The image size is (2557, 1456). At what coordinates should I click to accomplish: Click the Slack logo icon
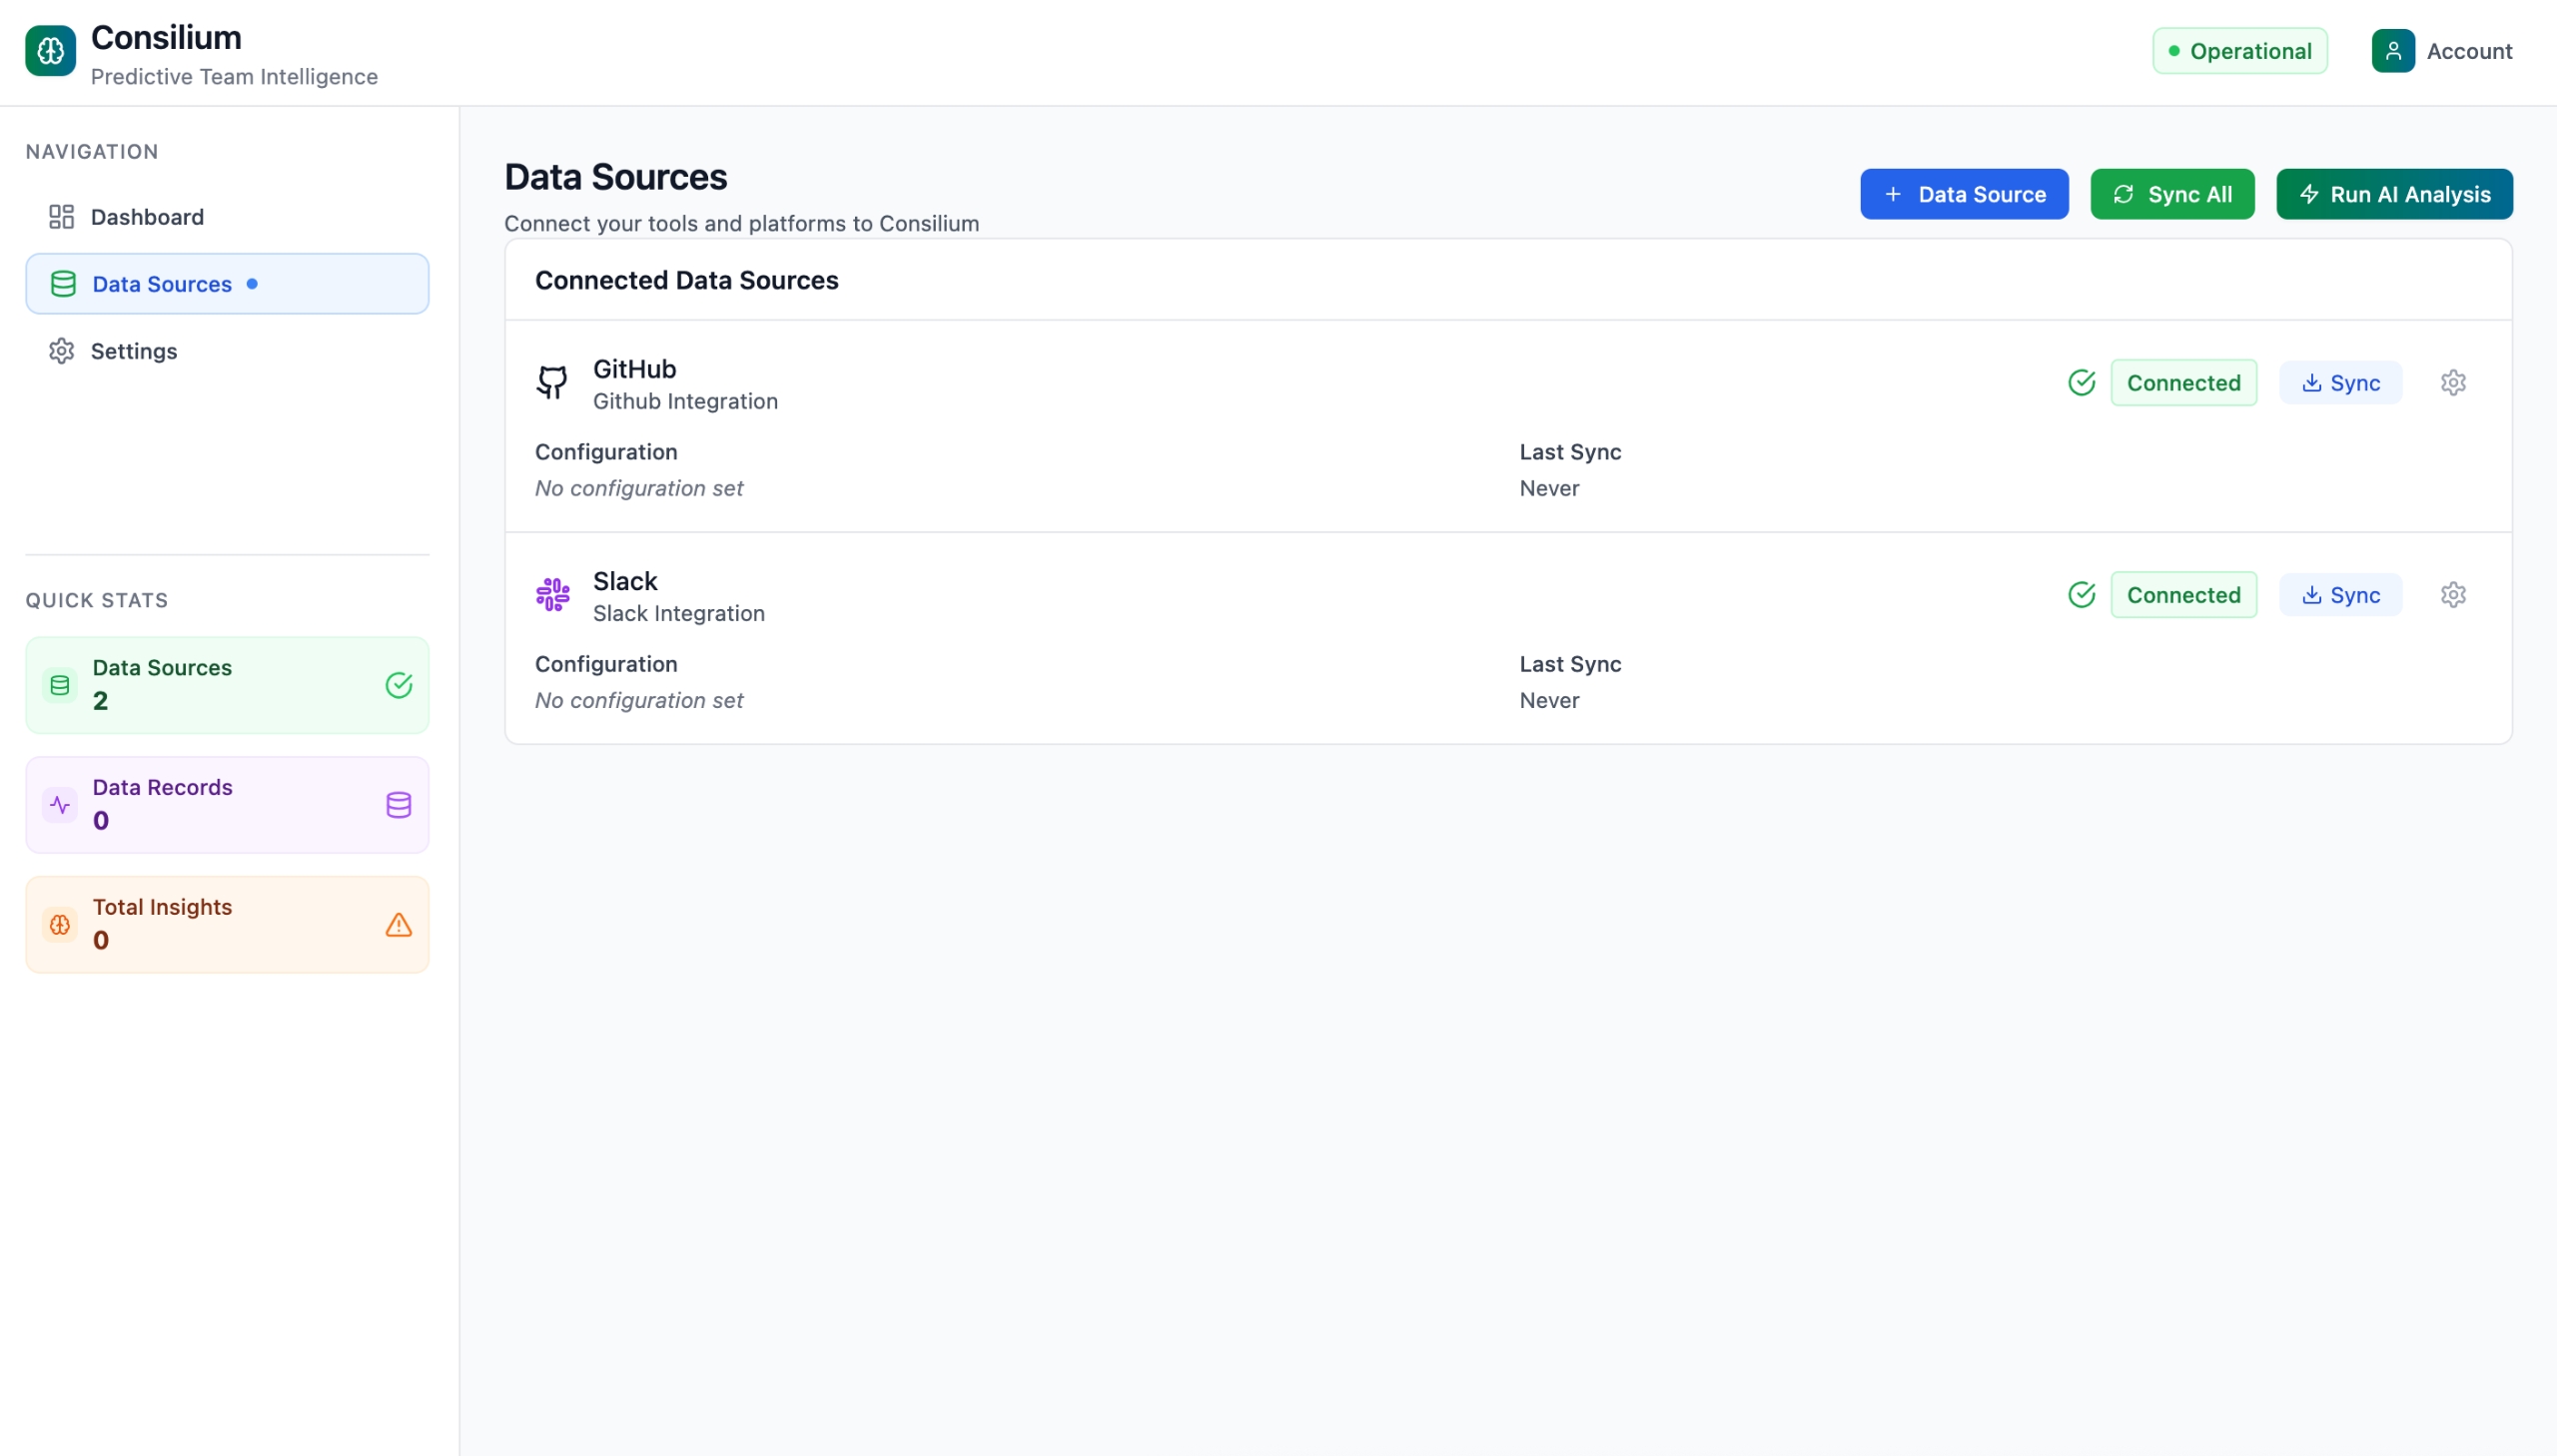(x=552, y=595)
